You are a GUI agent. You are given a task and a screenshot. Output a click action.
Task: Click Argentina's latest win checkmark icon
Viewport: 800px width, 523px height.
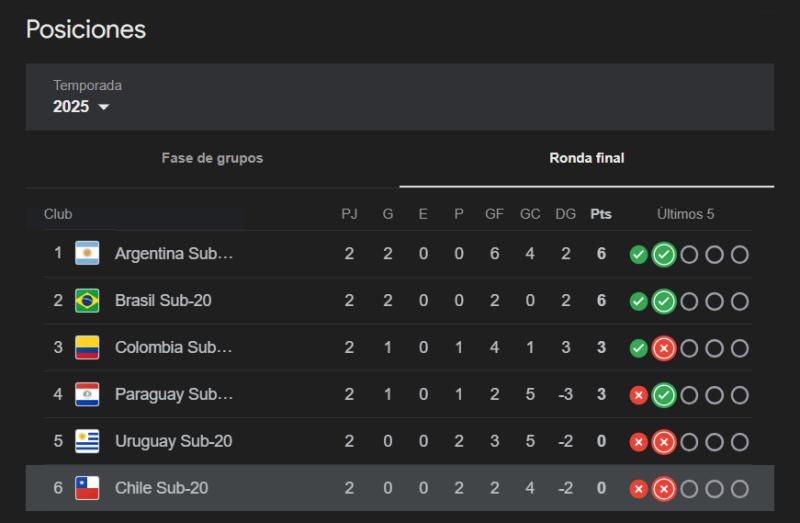point(663,255)
